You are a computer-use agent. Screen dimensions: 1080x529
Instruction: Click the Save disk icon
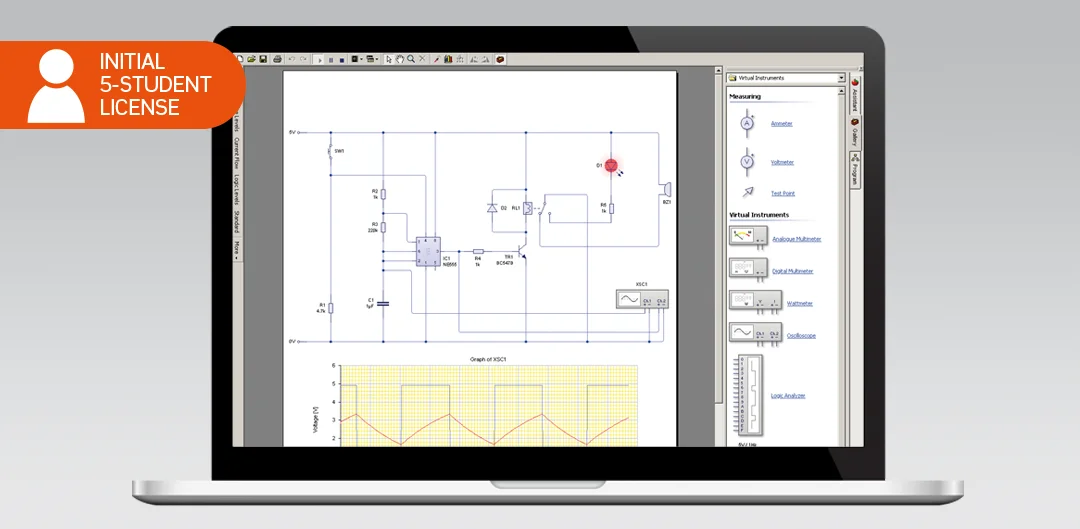[263, 59]
